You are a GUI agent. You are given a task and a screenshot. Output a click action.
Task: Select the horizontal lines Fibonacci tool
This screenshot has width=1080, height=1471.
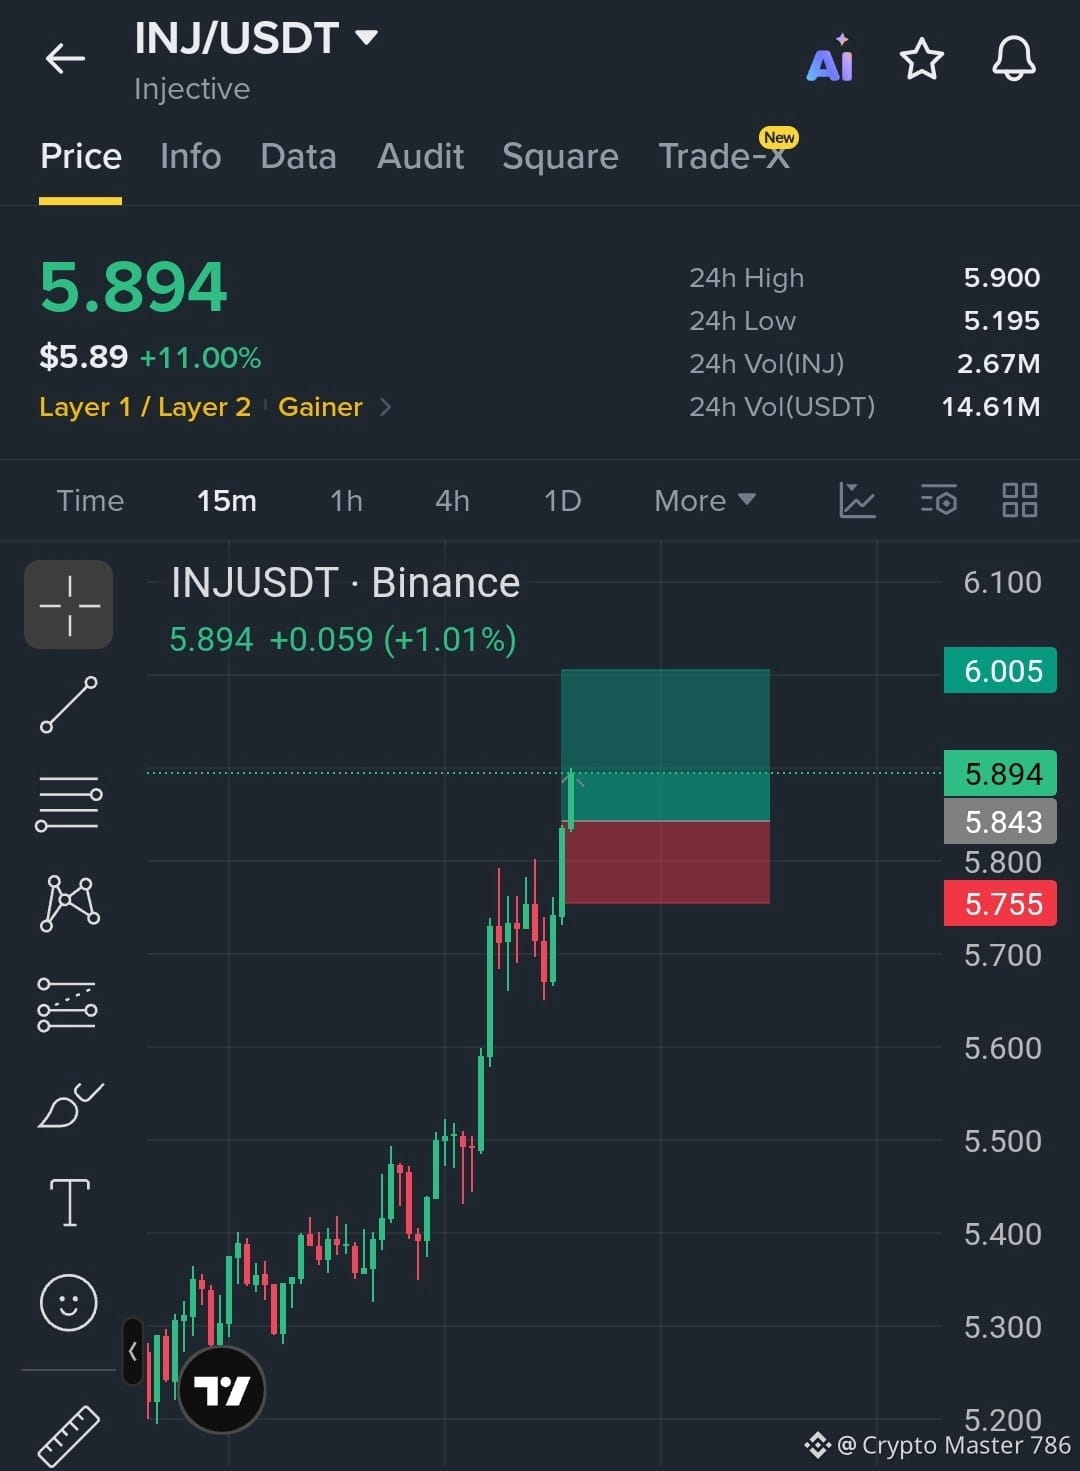pos(69,803)
